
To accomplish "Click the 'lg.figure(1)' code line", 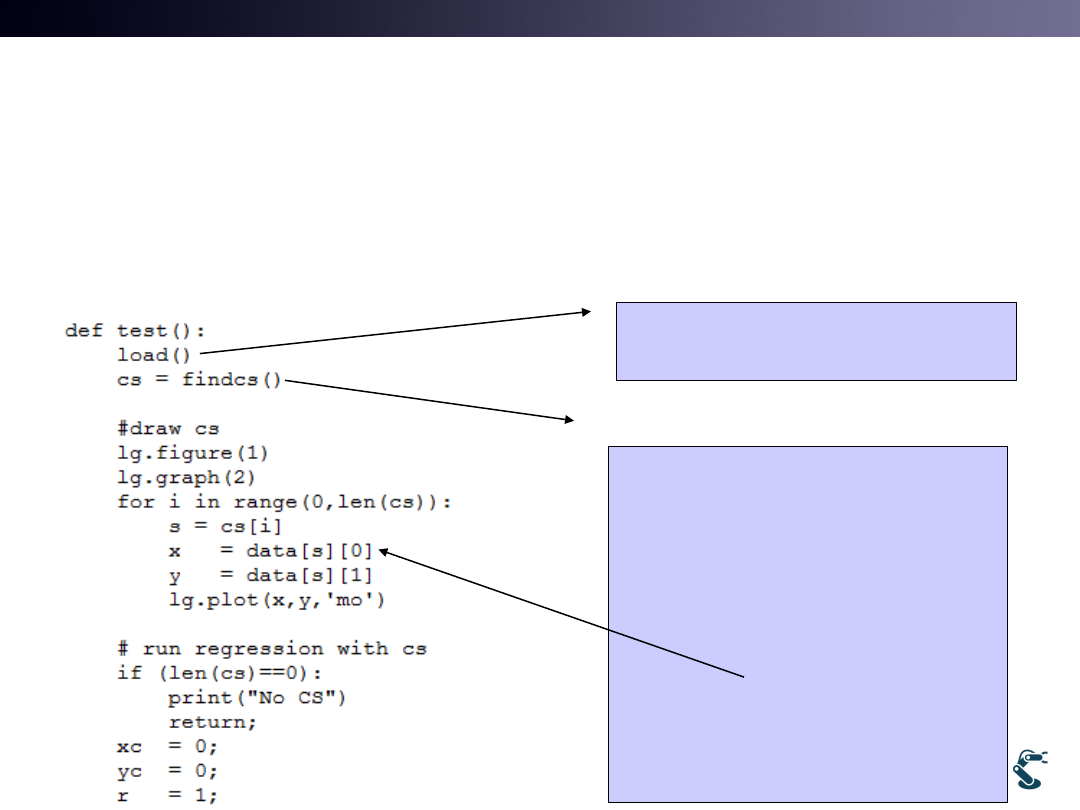I will click(192, 453).
